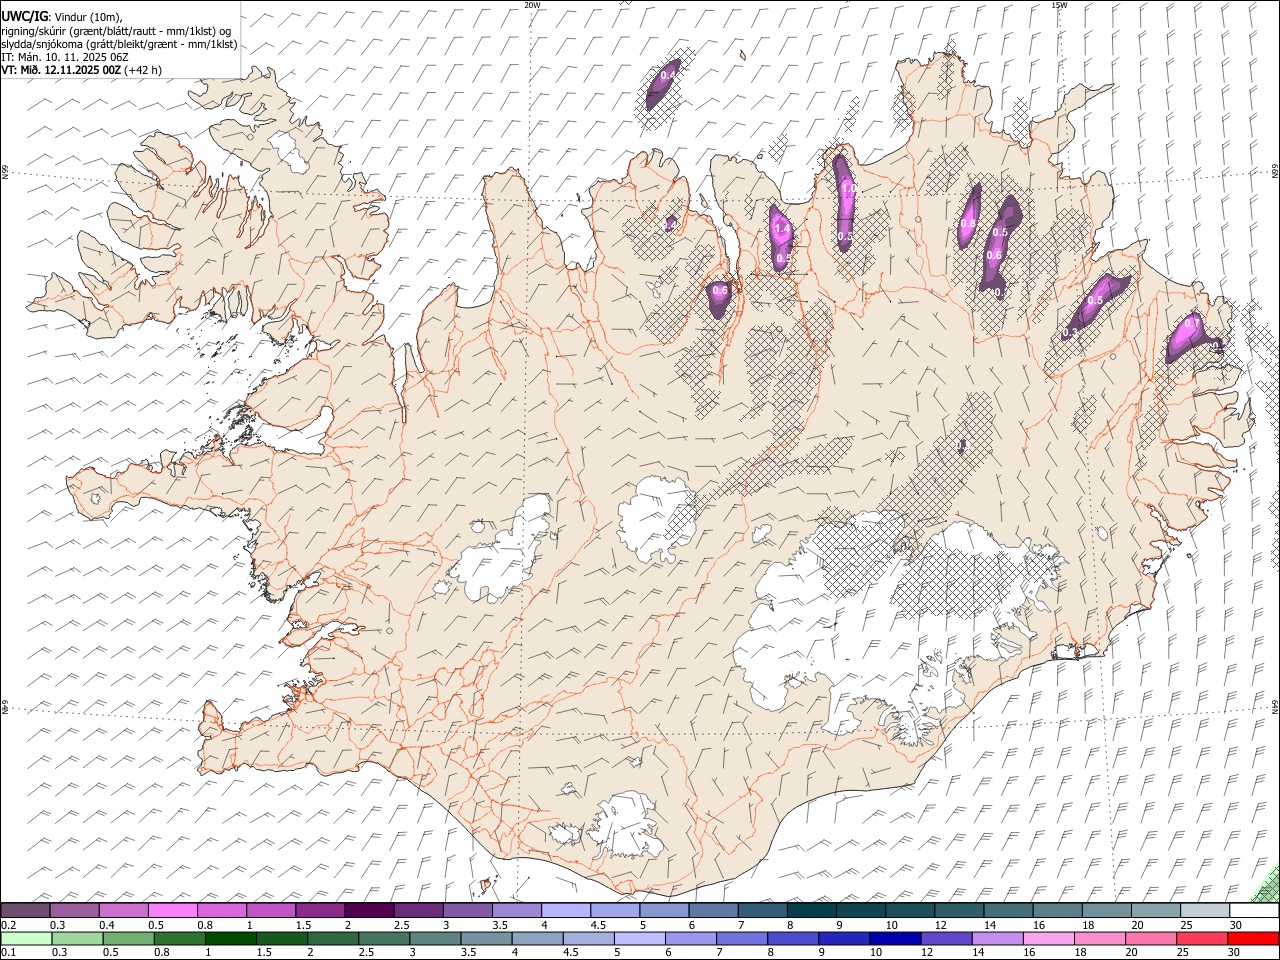Click the 'slydda/snjókoma' description line in header
This screenshot has width=1280, height=960.
tap(119, 44)
